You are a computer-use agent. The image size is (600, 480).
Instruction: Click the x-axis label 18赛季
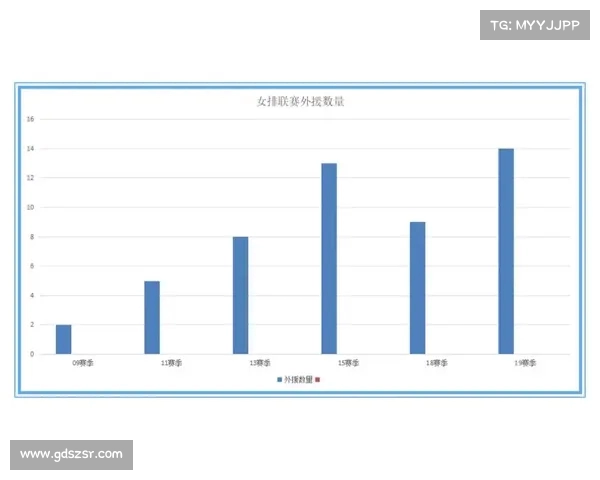pos(437,363)
